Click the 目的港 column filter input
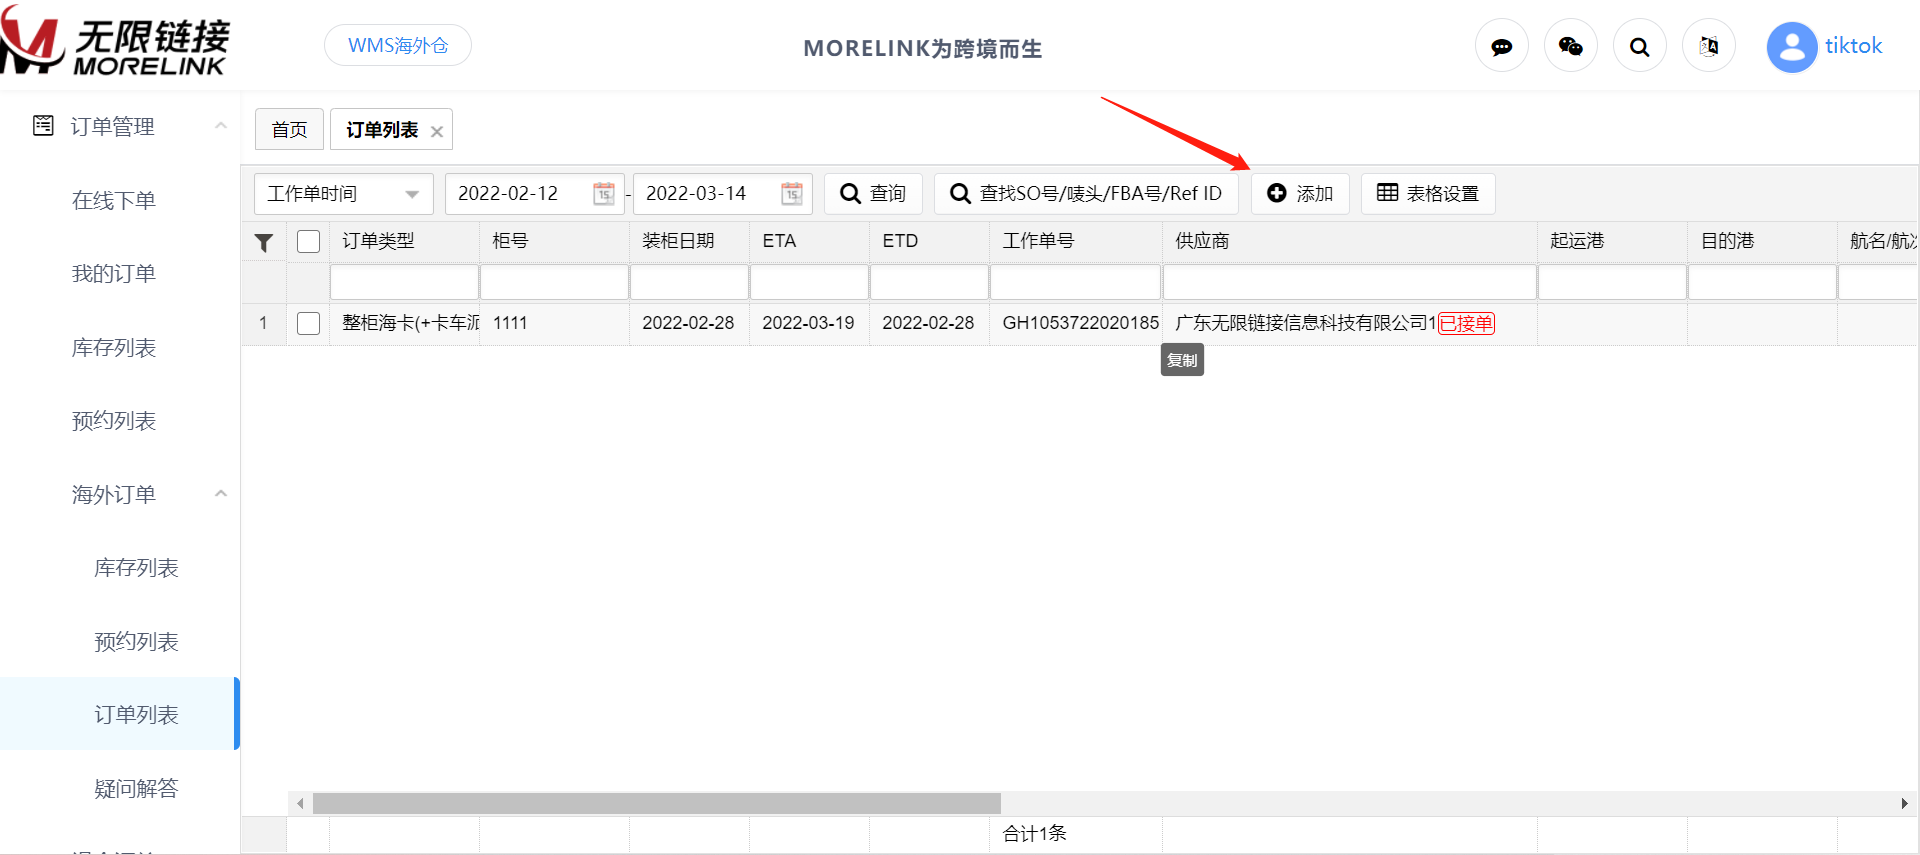The width and height of the screenshot is (1920, 855). (x=1762, y=282)
